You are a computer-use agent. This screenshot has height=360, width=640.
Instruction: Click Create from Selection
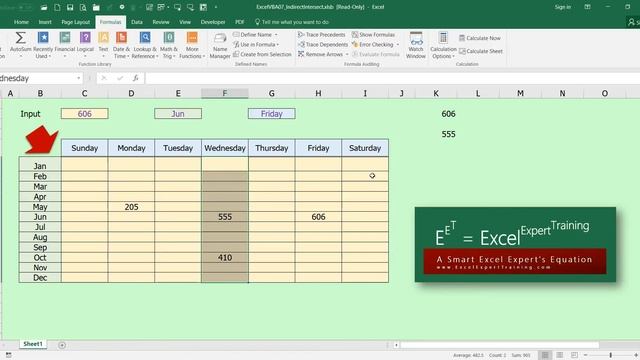tap(262, 54)
